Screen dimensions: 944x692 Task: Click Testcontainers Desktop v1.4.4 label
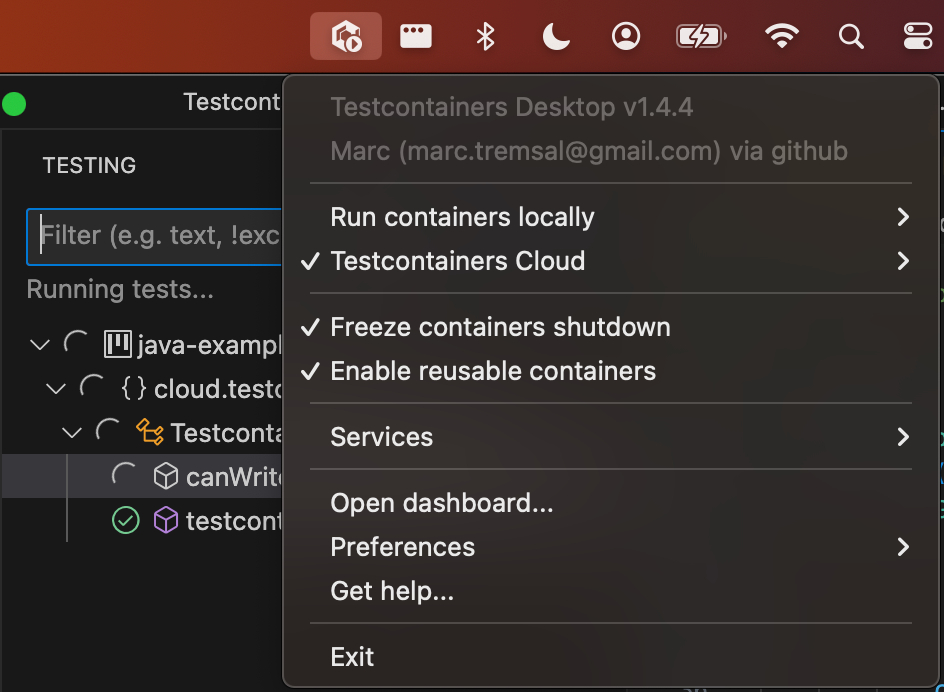(512, 107)
